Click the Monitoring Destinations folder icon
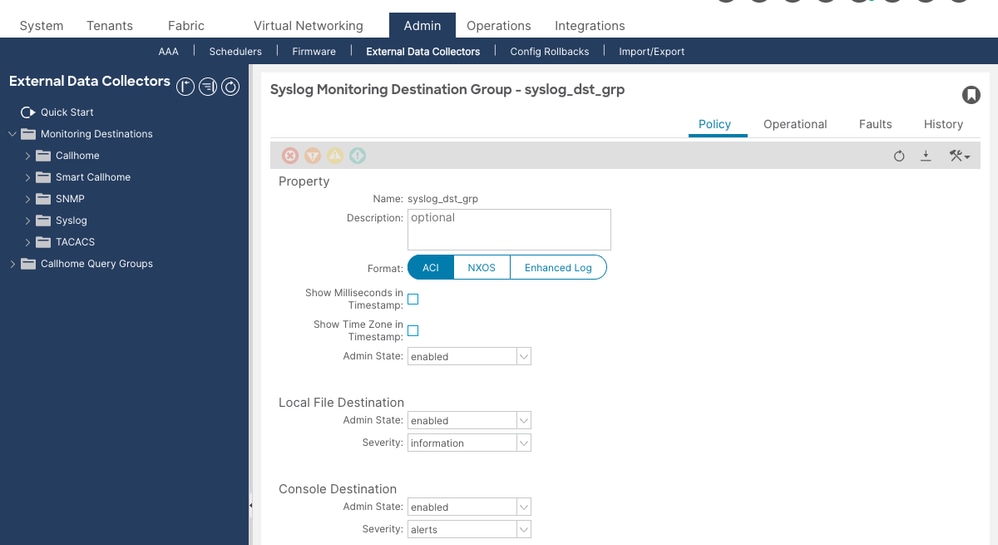Viewport: 998px width, 545px height. [x=28, y=134]
